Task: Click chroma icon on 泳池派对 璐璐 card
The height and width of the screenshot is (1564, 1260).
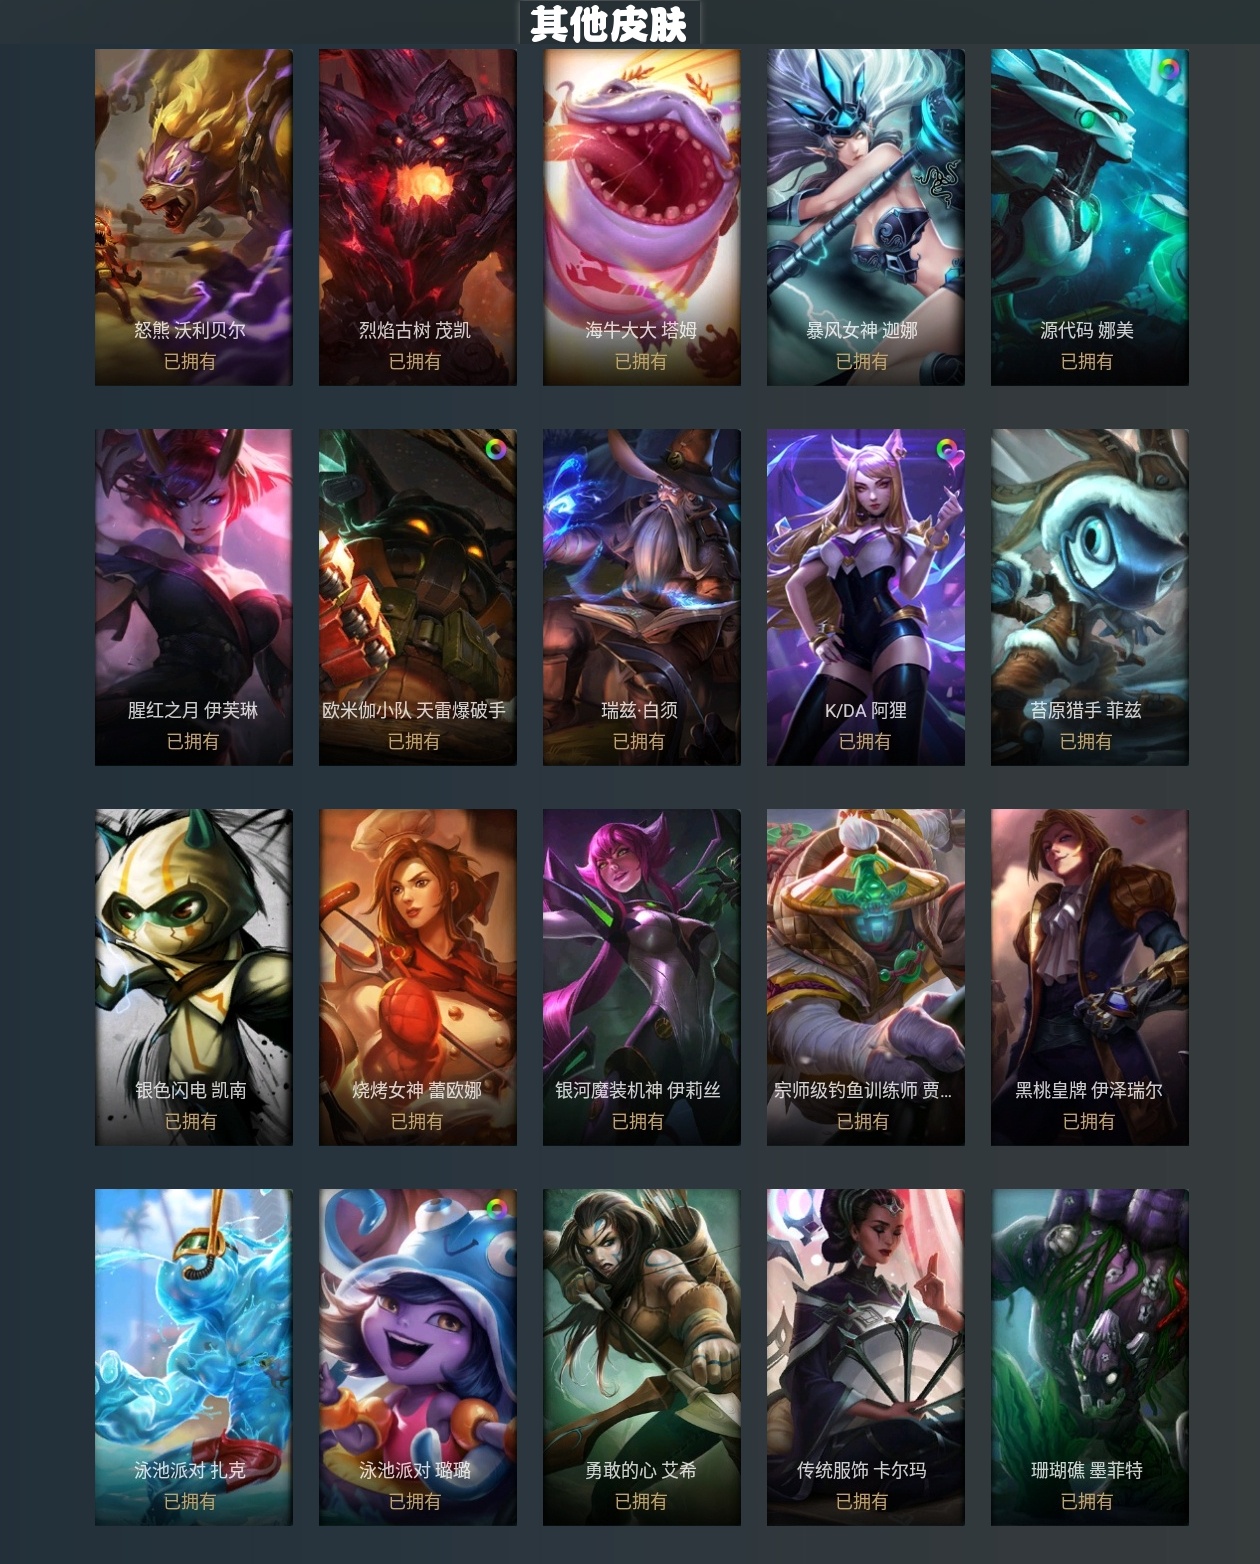Action: point(496,1208)
